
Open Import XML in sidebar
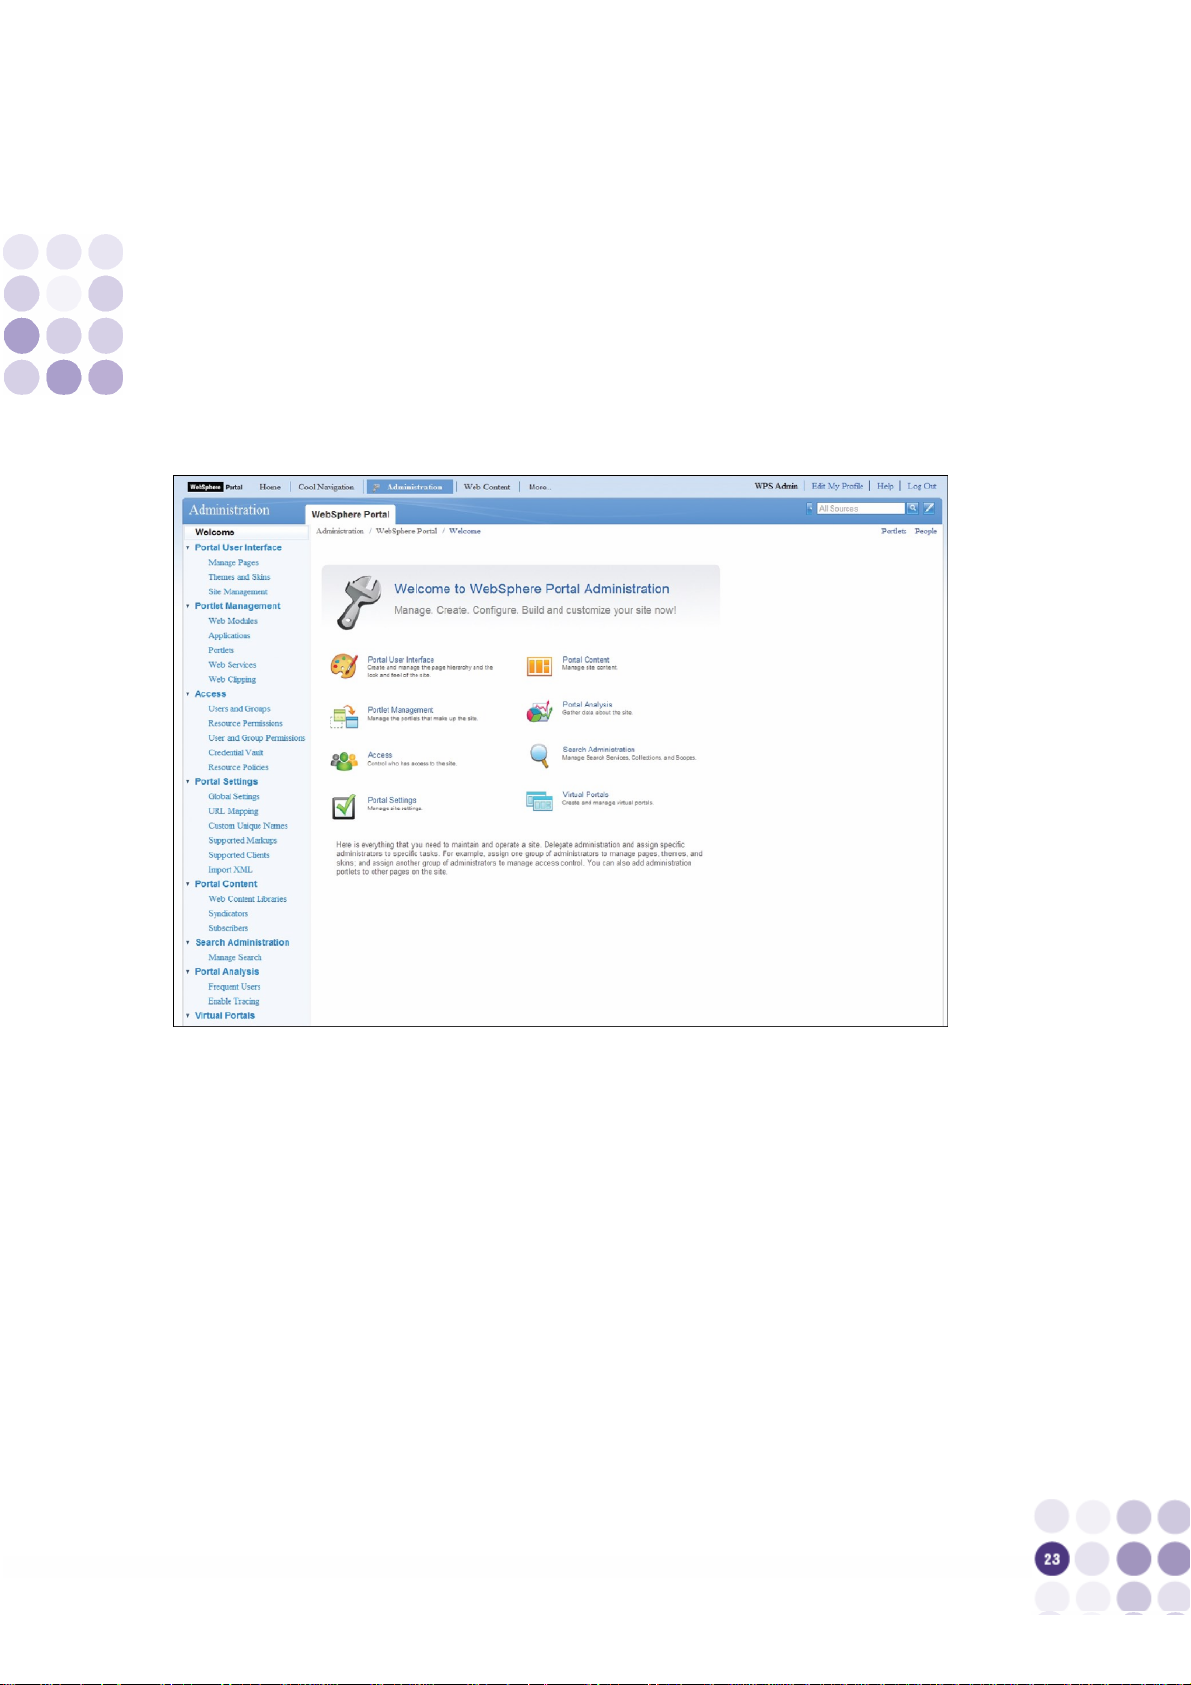[230, 870]
